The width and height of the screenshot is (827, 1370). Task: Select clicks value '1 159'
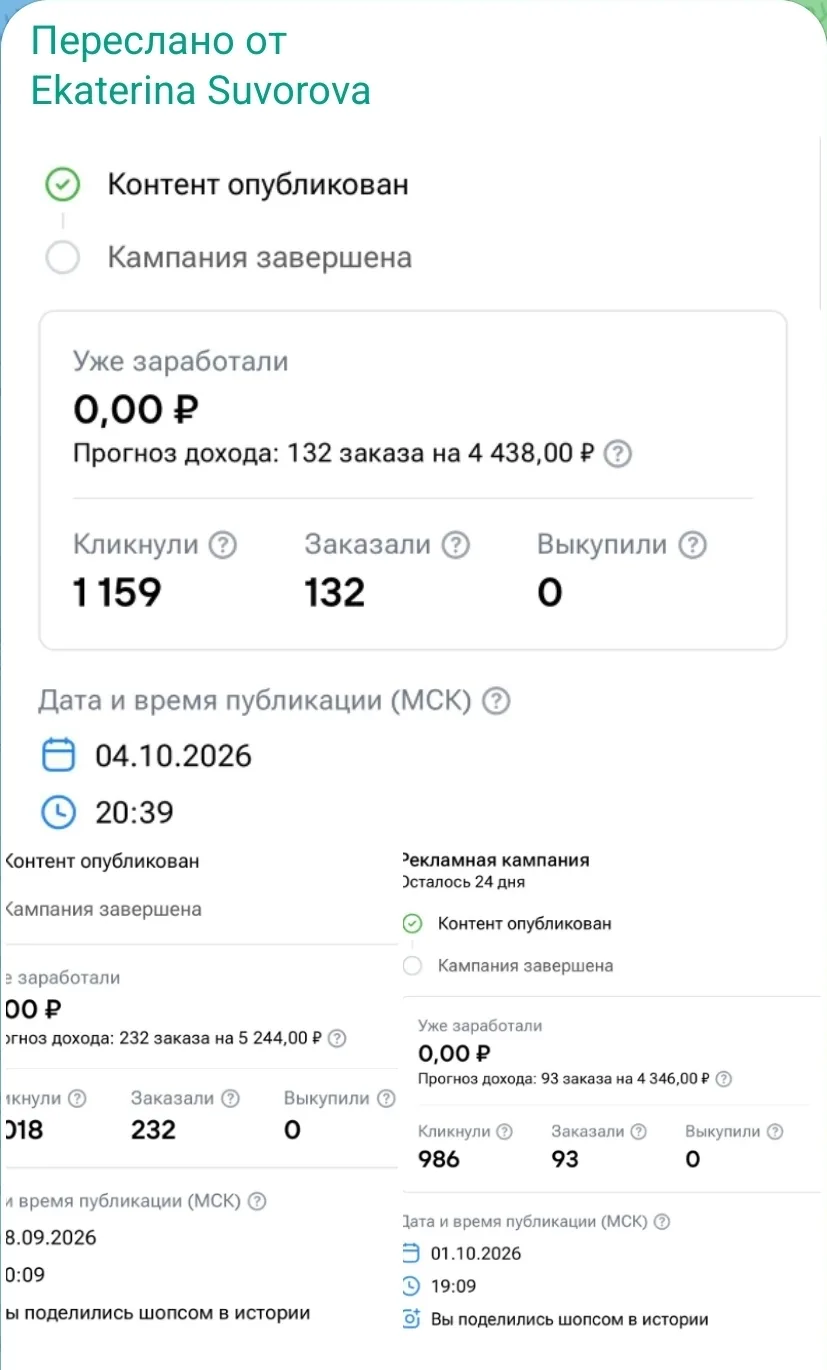point(117,593)
